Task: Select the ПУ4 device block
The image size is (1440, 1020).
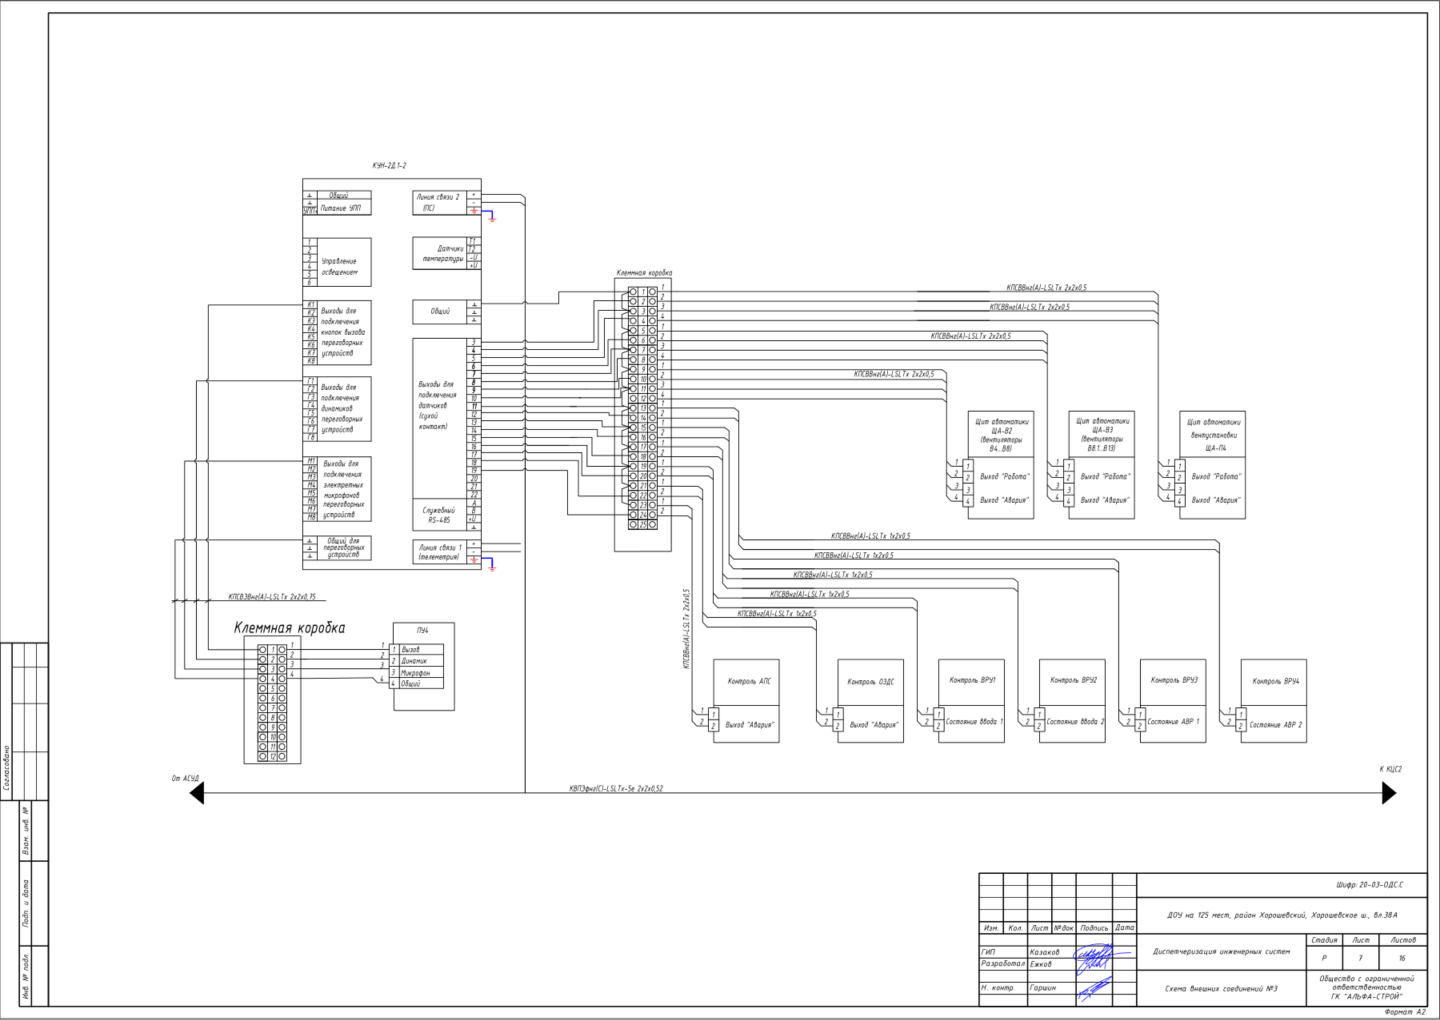Action: (424, 666)
